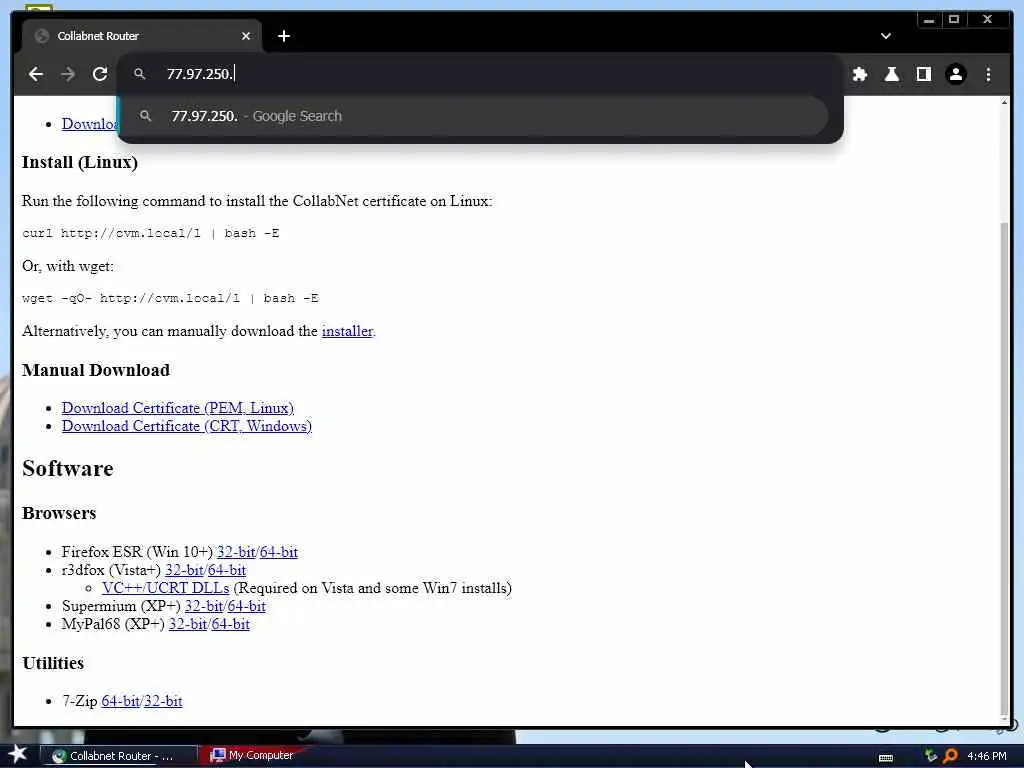Switch to the Collabnet Router tab
This screenshot has height=768, width=1024.
[x=142, y=36]
